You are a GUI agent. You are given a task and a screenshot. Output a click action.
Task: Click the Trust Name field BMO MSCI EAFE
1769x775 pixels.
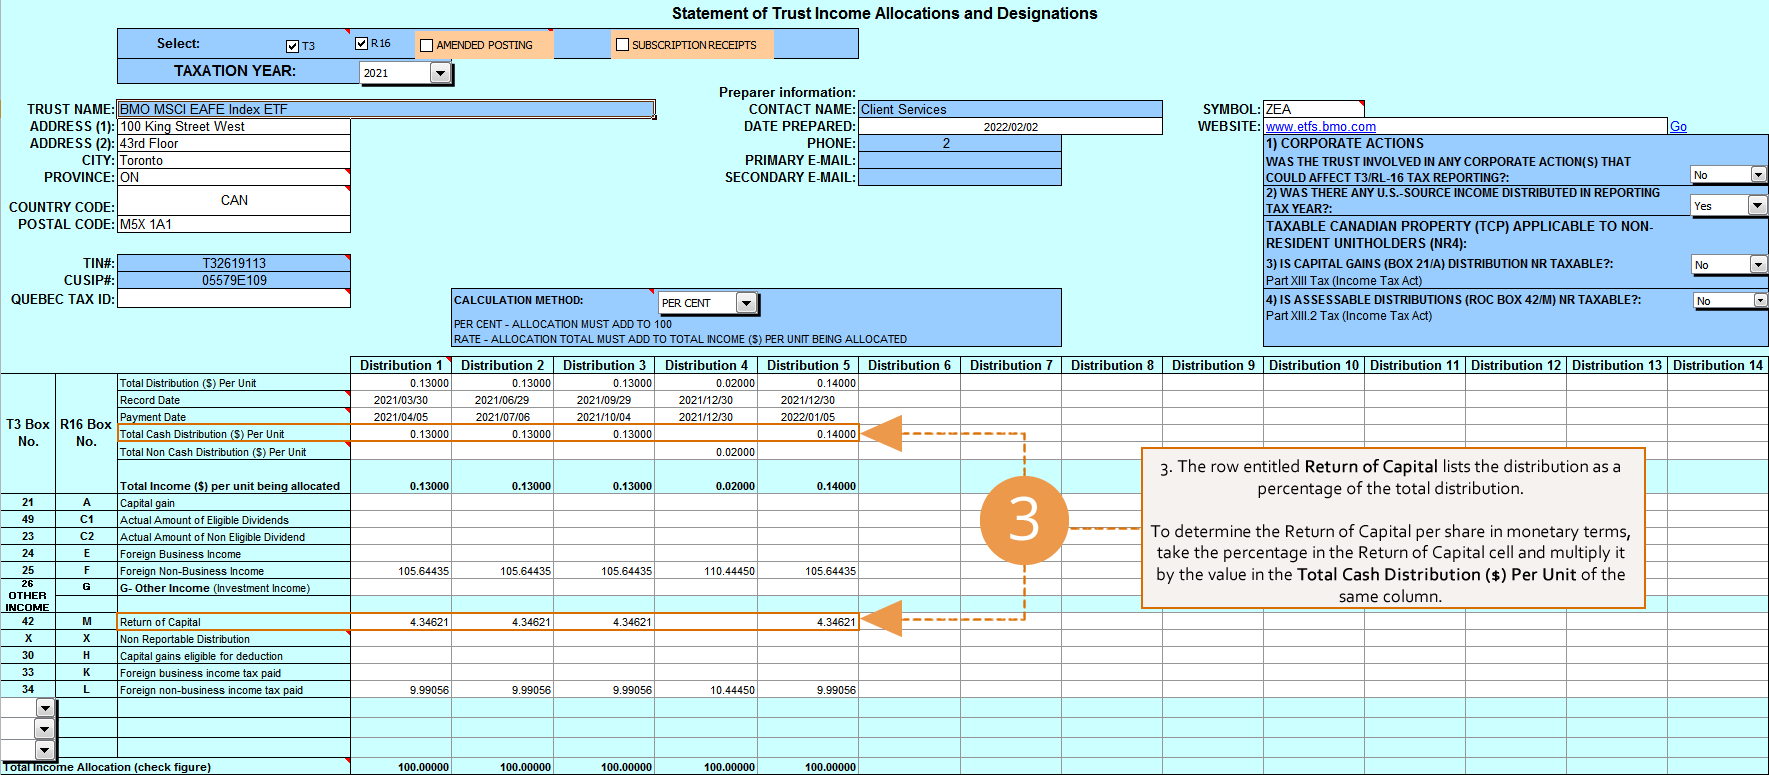pyautogui.click(x=385, y=109)
